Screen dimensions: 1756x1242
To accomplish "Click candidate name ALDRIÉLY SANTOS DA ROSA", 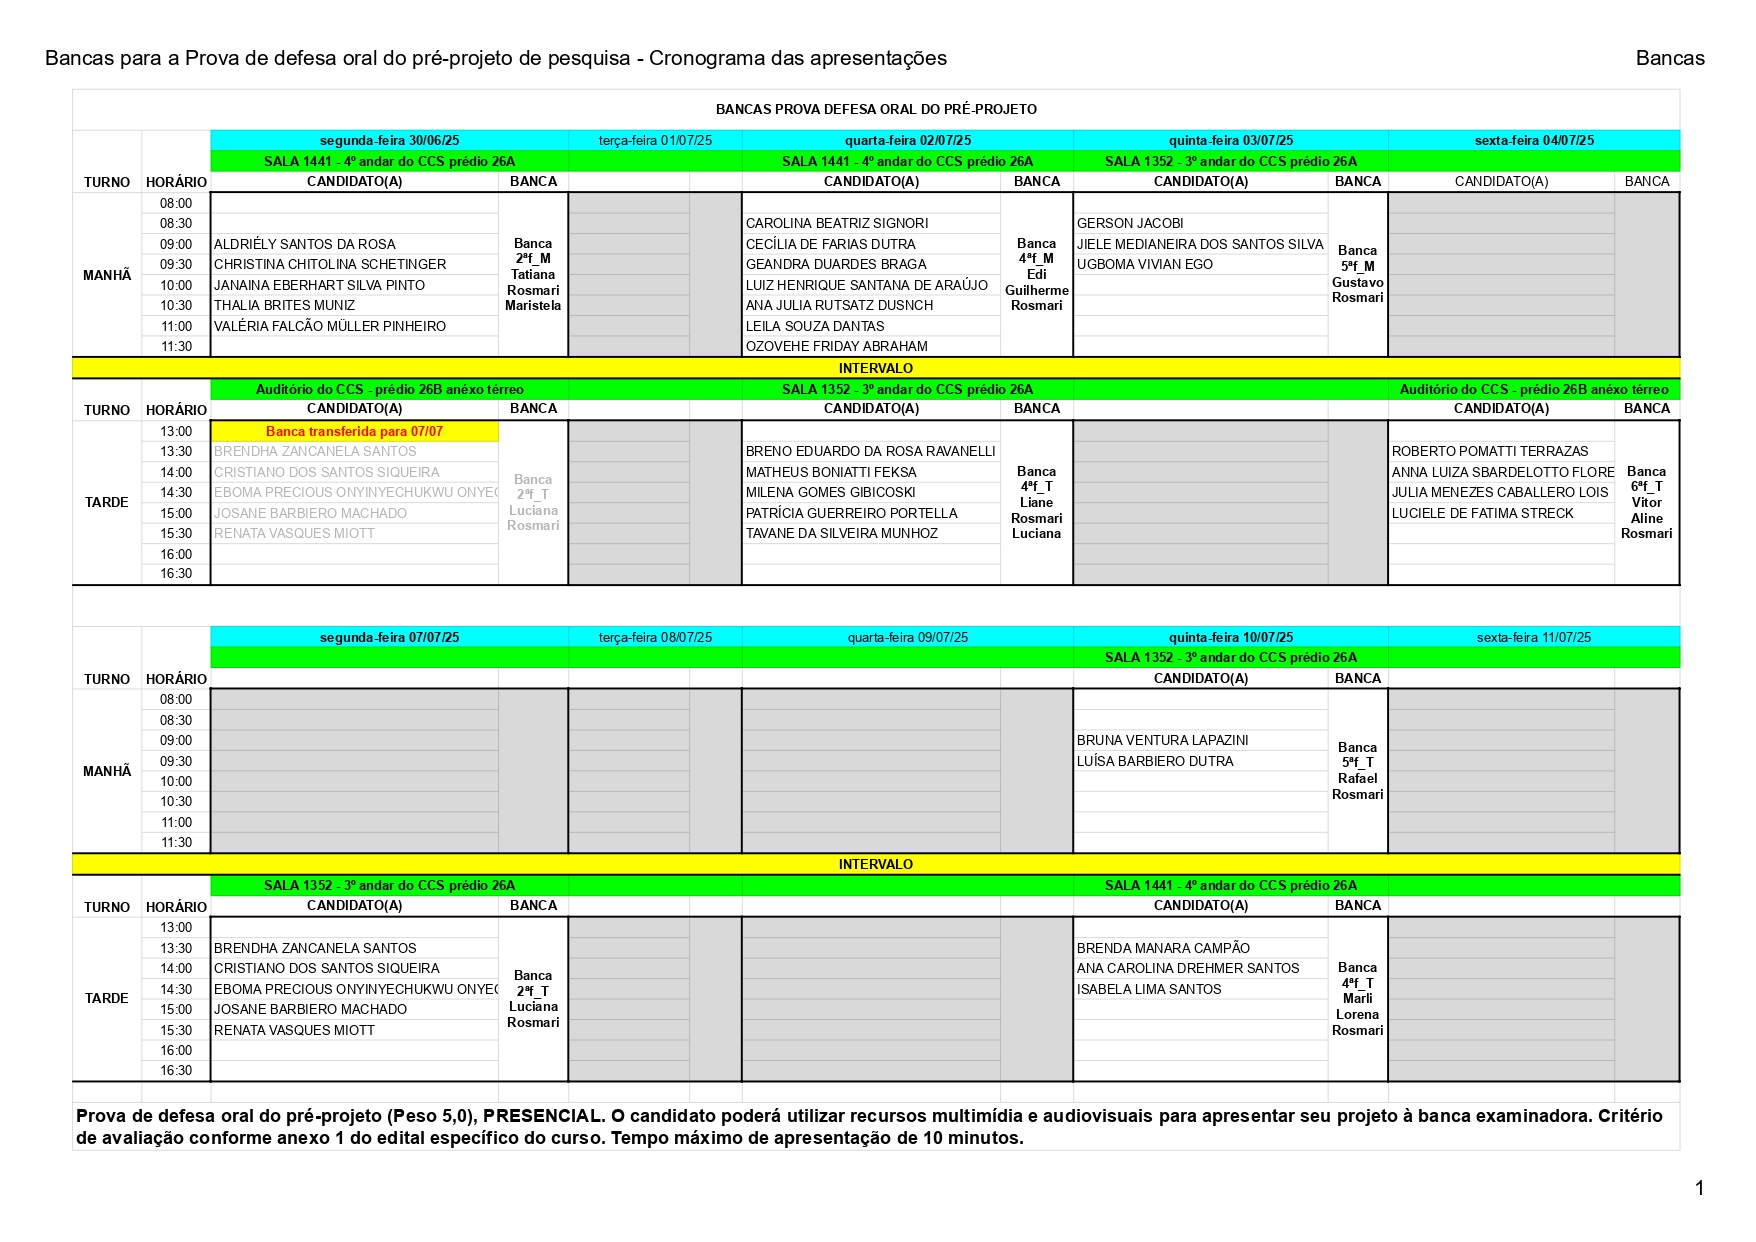I will (305, 244).
